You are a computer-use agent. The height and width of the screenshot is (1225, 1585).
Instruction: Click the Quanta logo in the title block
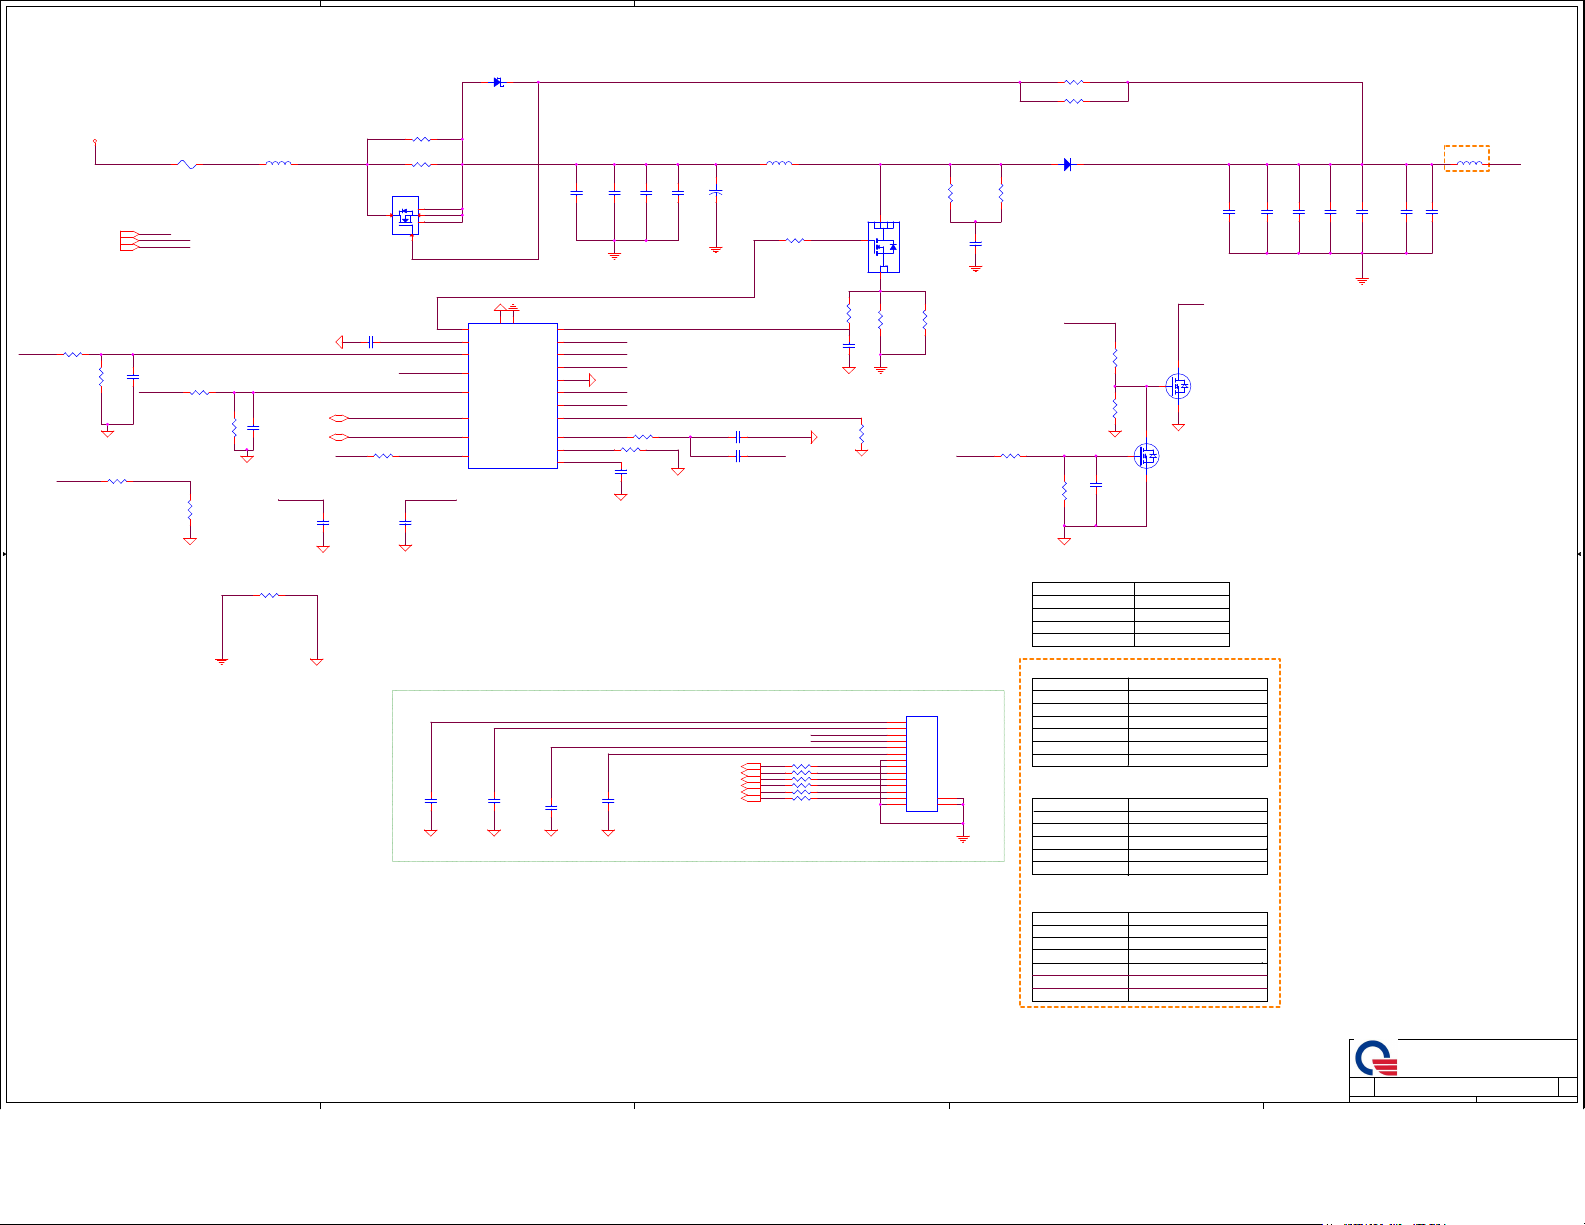point(1375,1058)
